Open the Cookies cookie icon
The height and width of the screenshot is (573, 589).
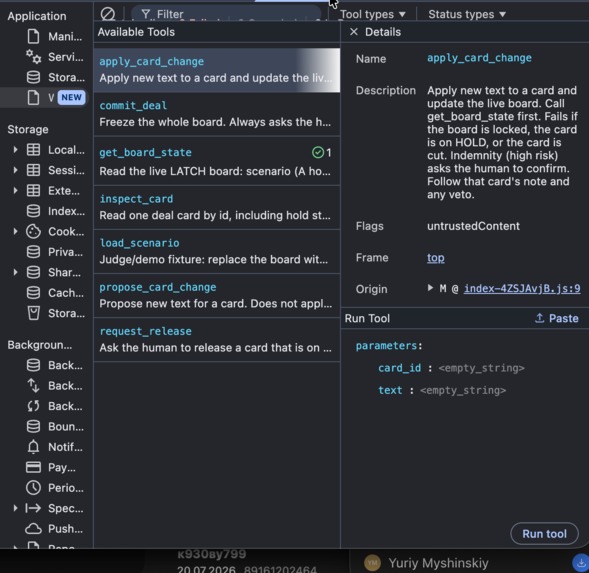(x=33, y=231)
